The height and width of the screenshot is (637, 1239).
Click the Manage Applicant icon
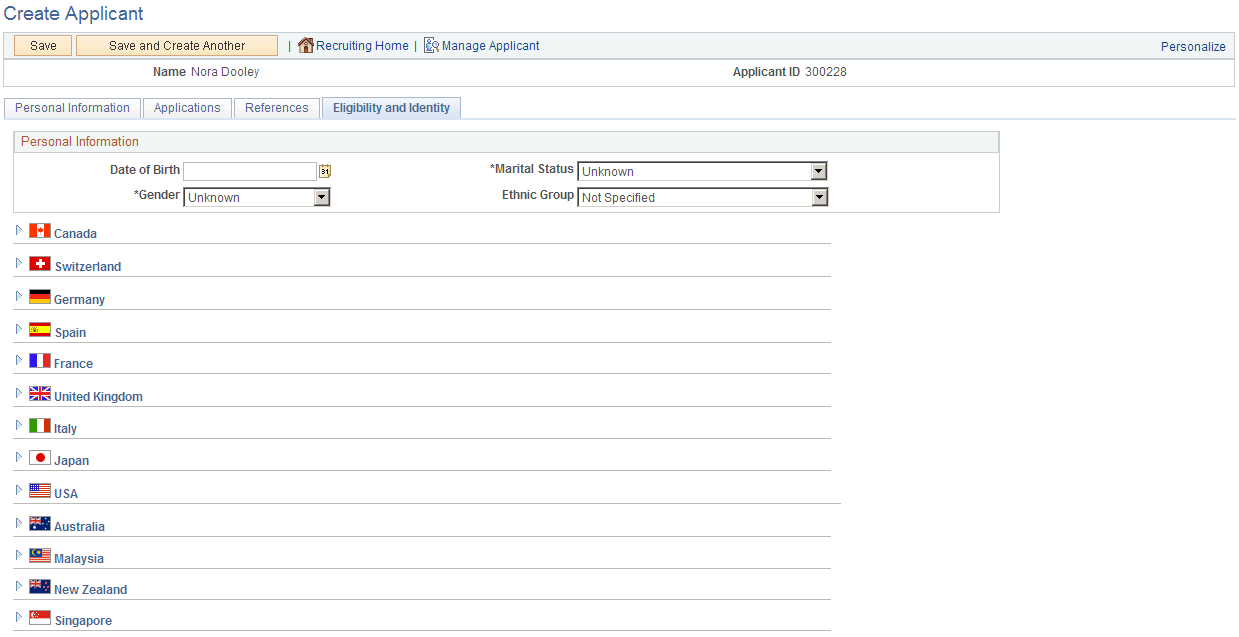point(431,45)
